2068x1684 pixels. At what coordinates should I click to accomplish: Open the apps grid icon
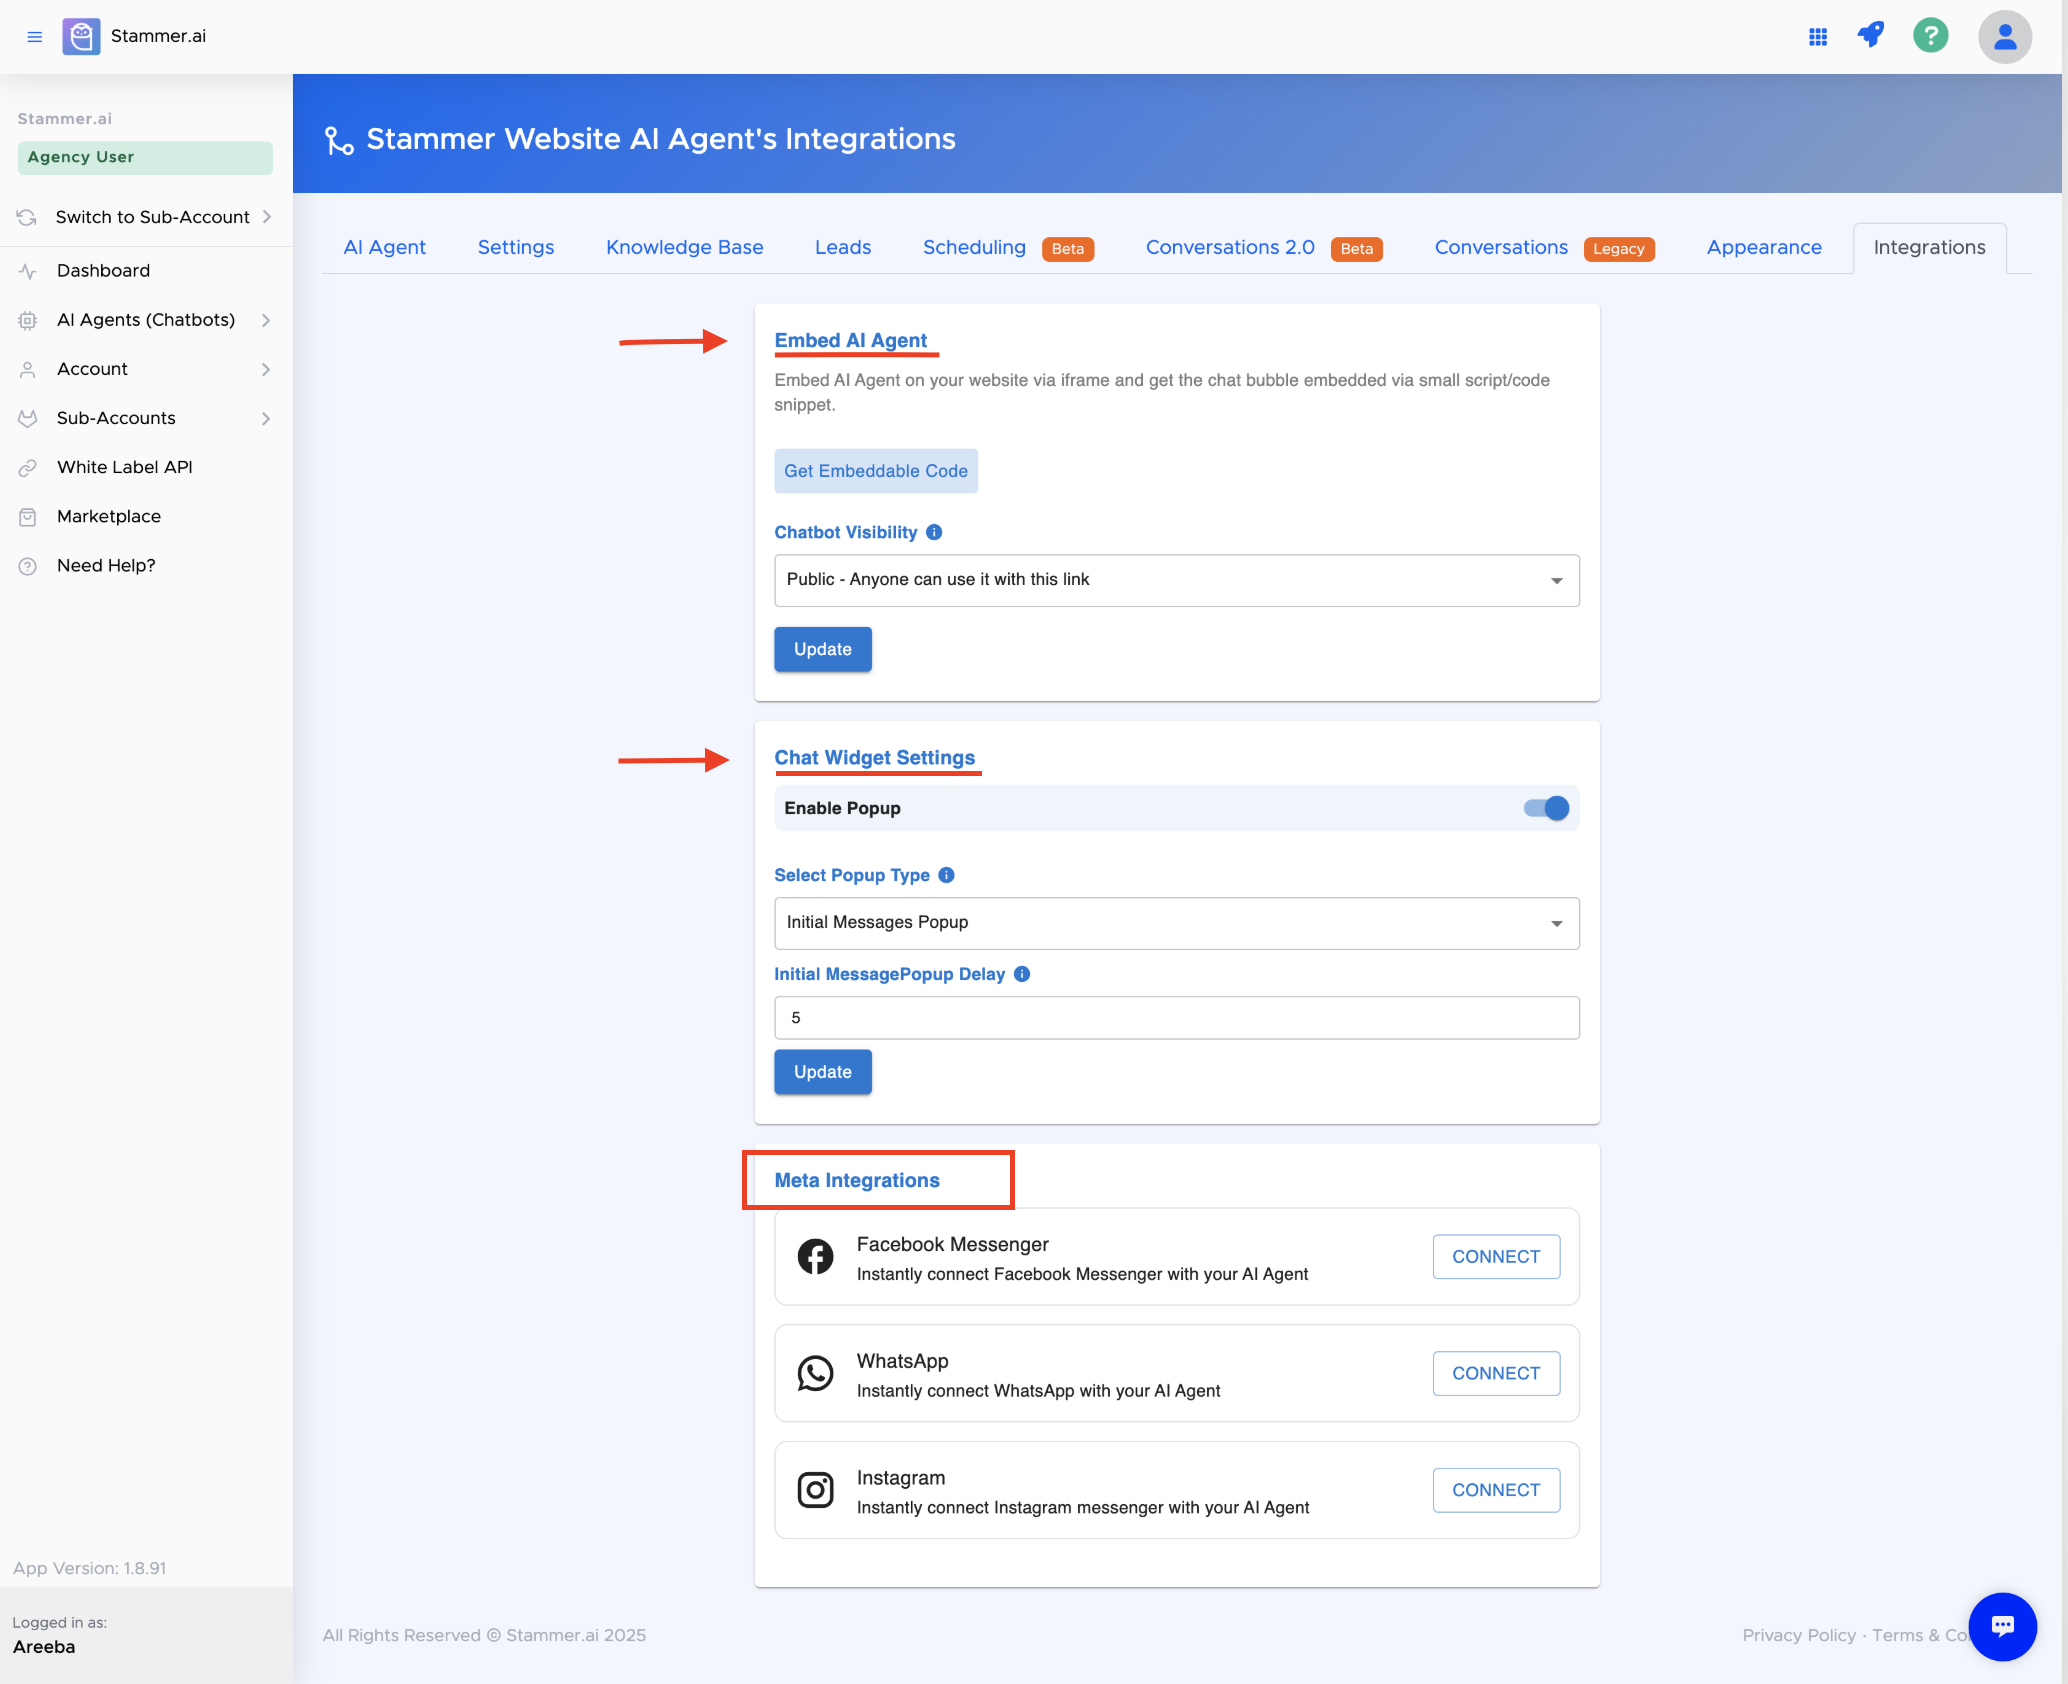1818,37
